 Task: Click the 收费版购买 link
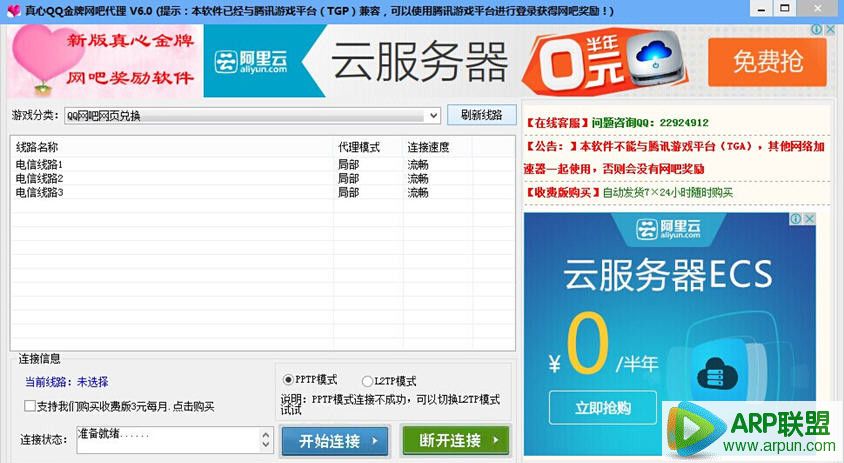[629, 192]
